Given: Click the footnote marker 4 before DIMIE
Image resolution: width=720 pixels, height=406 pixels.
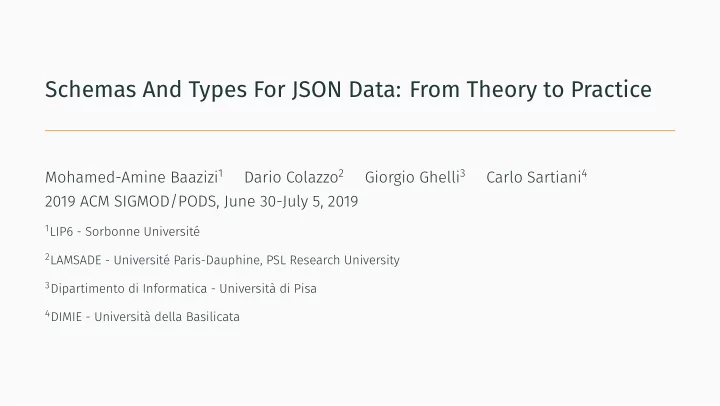Looking at the screenshot, I should click(x=47, y=314).
